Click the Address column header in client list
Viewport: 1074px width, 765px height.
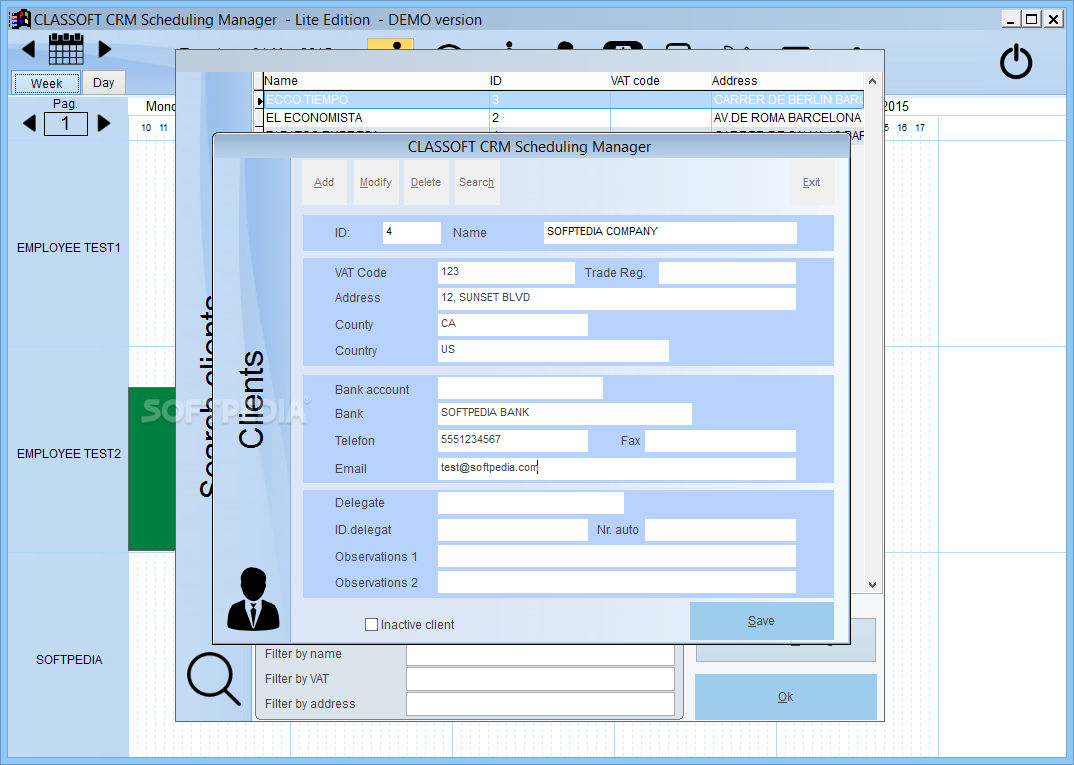[787, 81]
